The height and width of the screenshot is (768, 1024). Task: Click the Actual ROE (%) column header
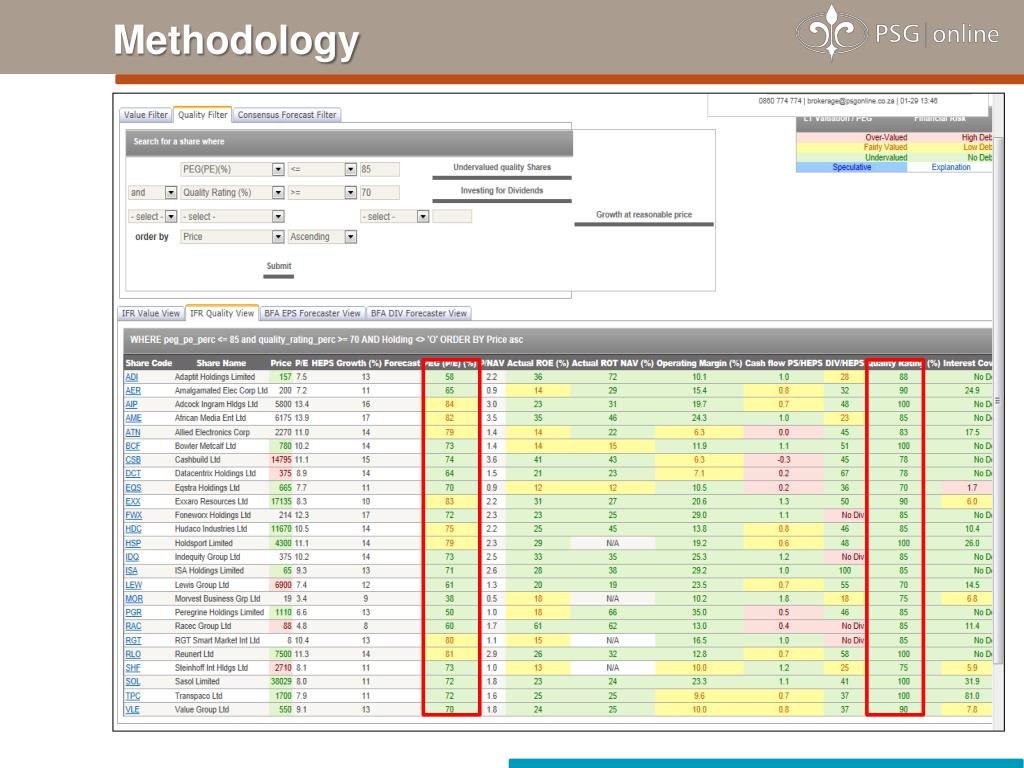(x=537, y=363)
